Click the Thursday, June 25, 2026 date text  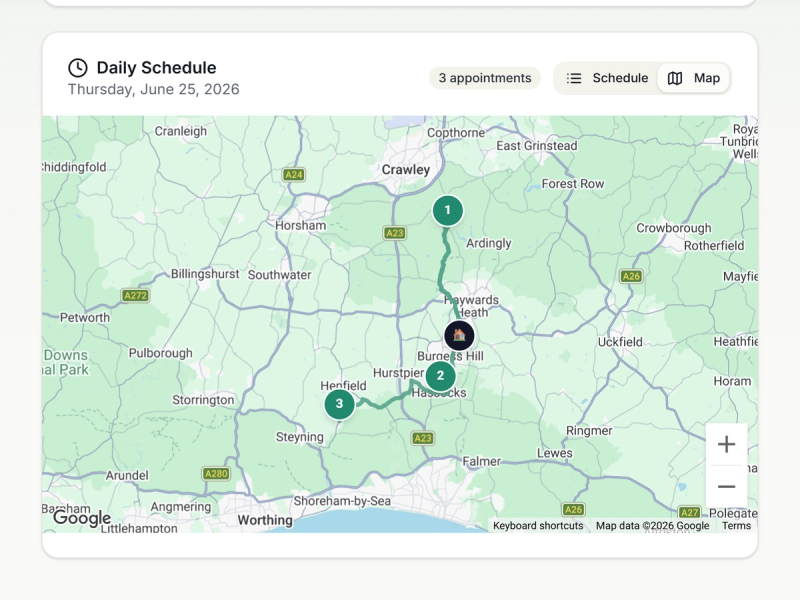click(154, 89)
